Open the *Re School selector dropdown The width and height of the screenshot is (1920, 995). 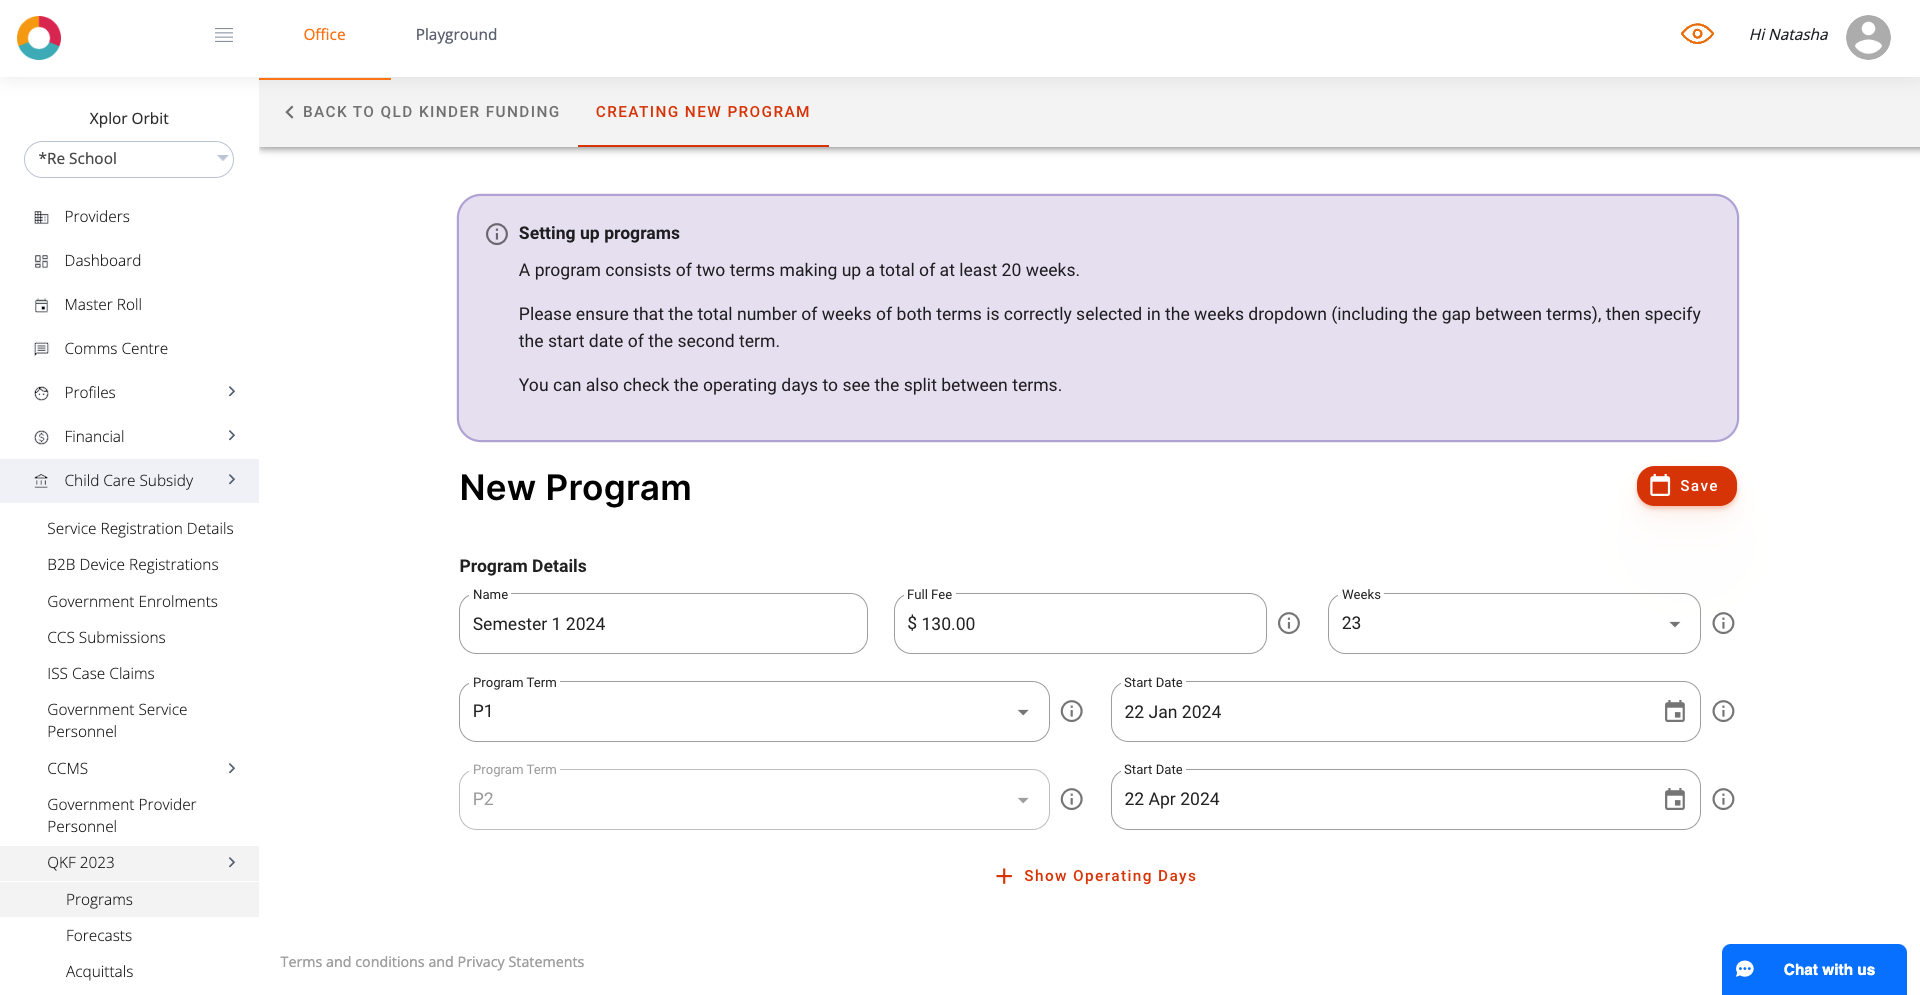point(129,159)
